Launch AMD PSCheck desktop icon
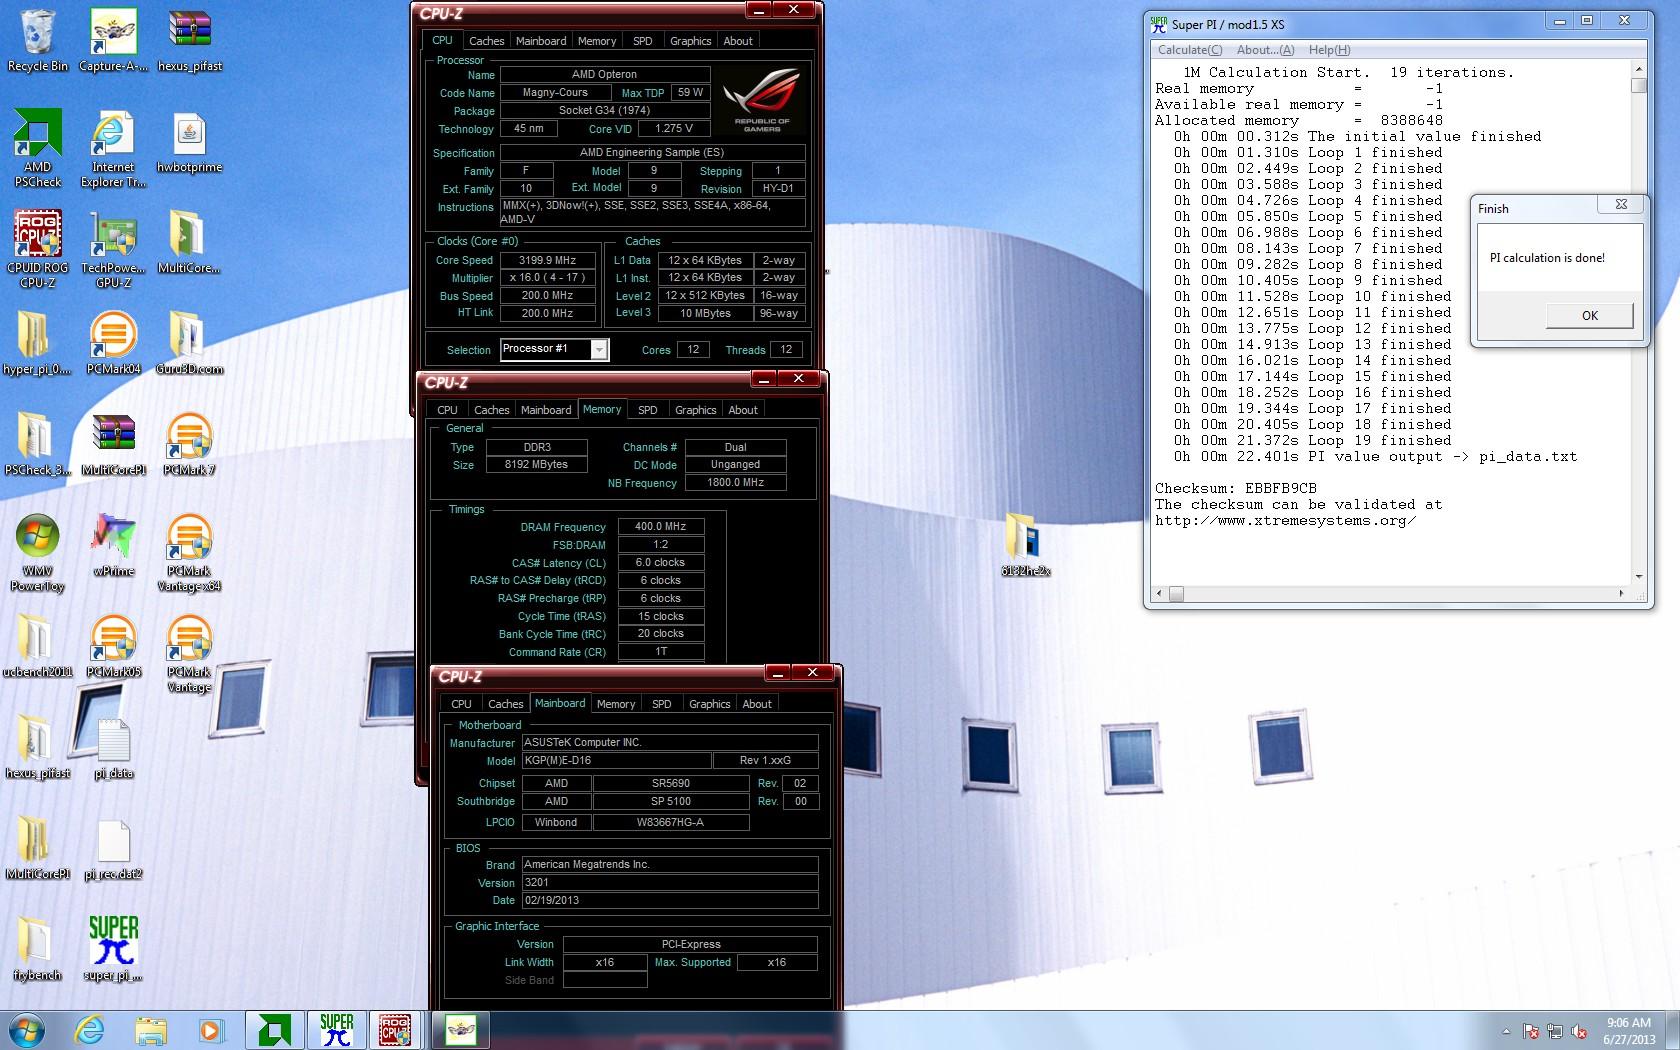The height and width of the screenshot is (1050, 1680). click(38, 148)
